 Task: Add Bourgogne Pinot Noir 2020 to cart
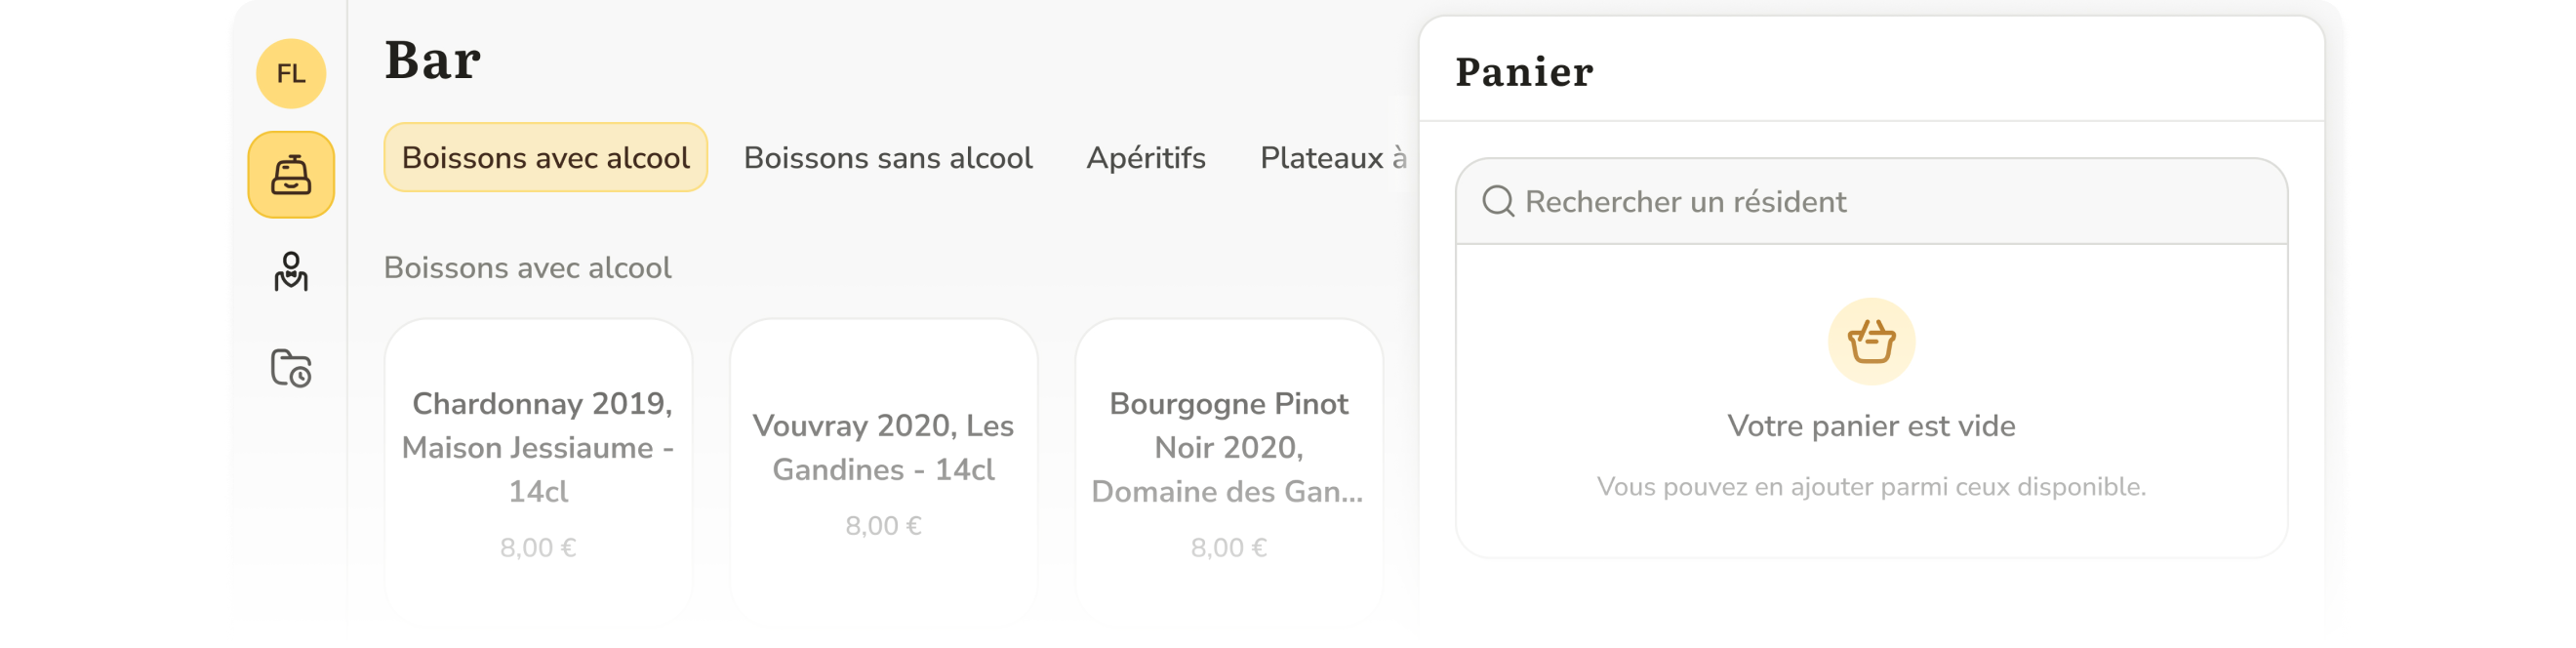tap(1229, 470)
